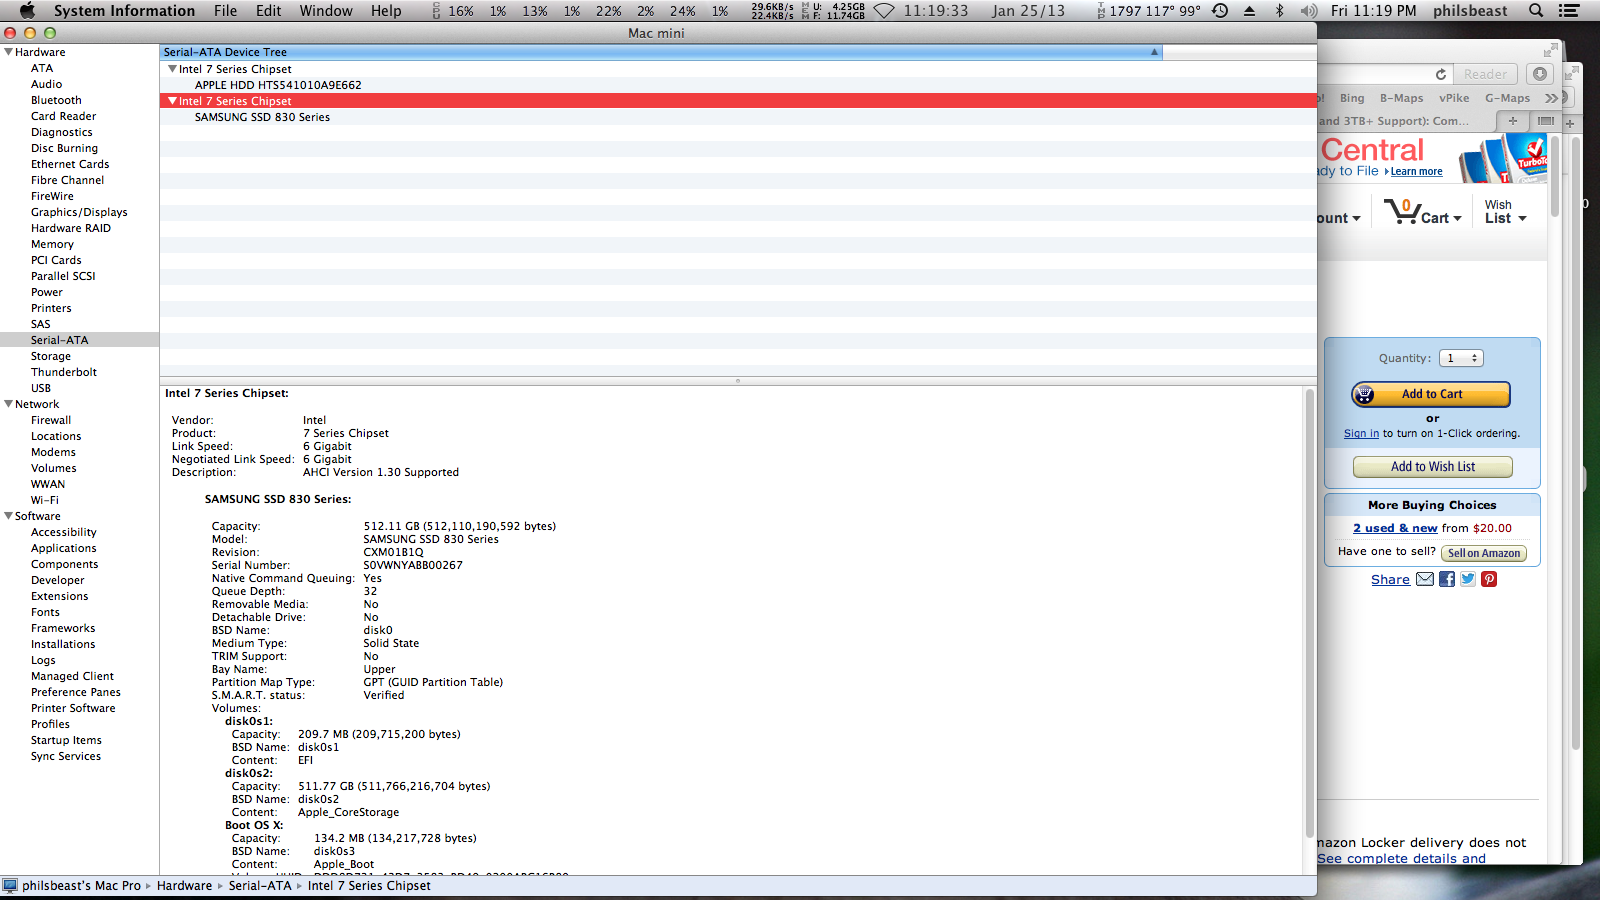
Task: Click the pane split divider handle
Action: point(738,380)
